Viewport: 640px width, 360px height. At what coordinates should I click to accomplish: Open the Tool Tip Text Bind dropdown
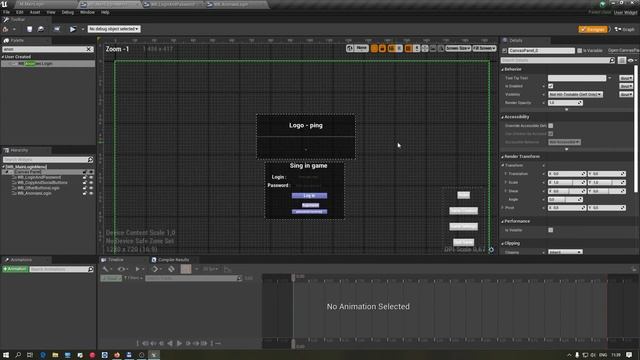tap(626, 78)
